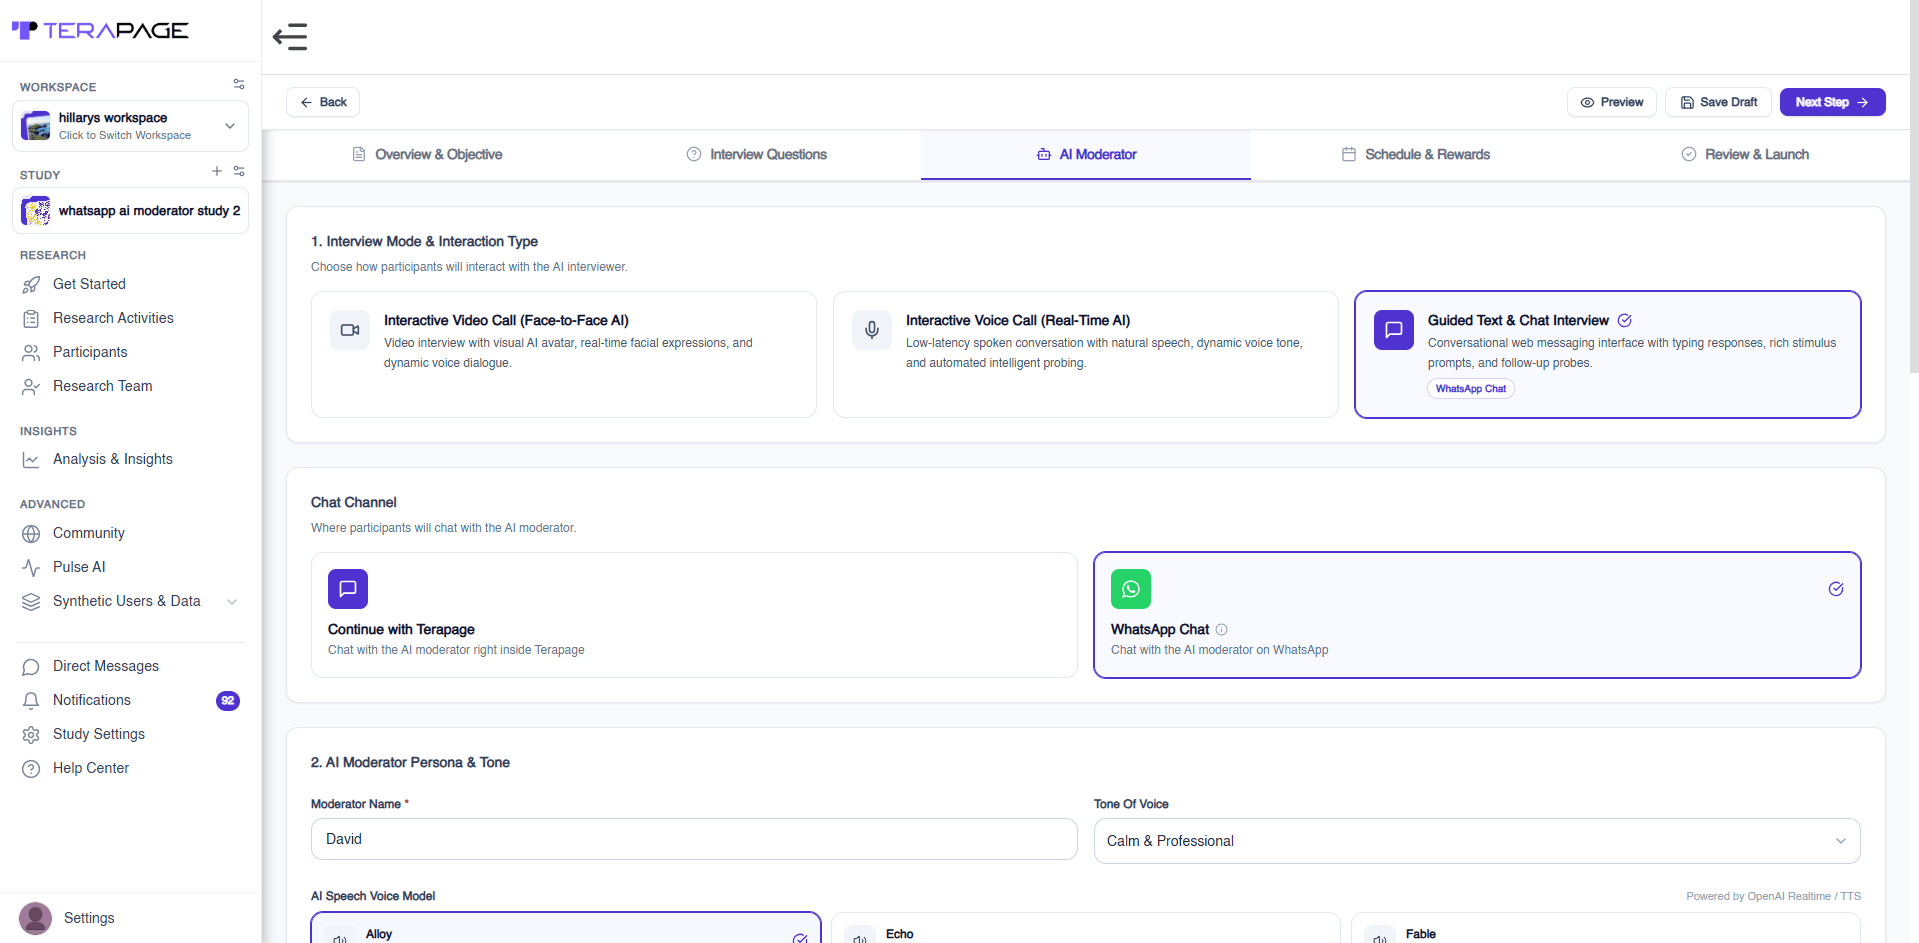Click the Moderator Name input field
Image resolution: width=1919 pixels, height=943 pixels.
[694, 839]
